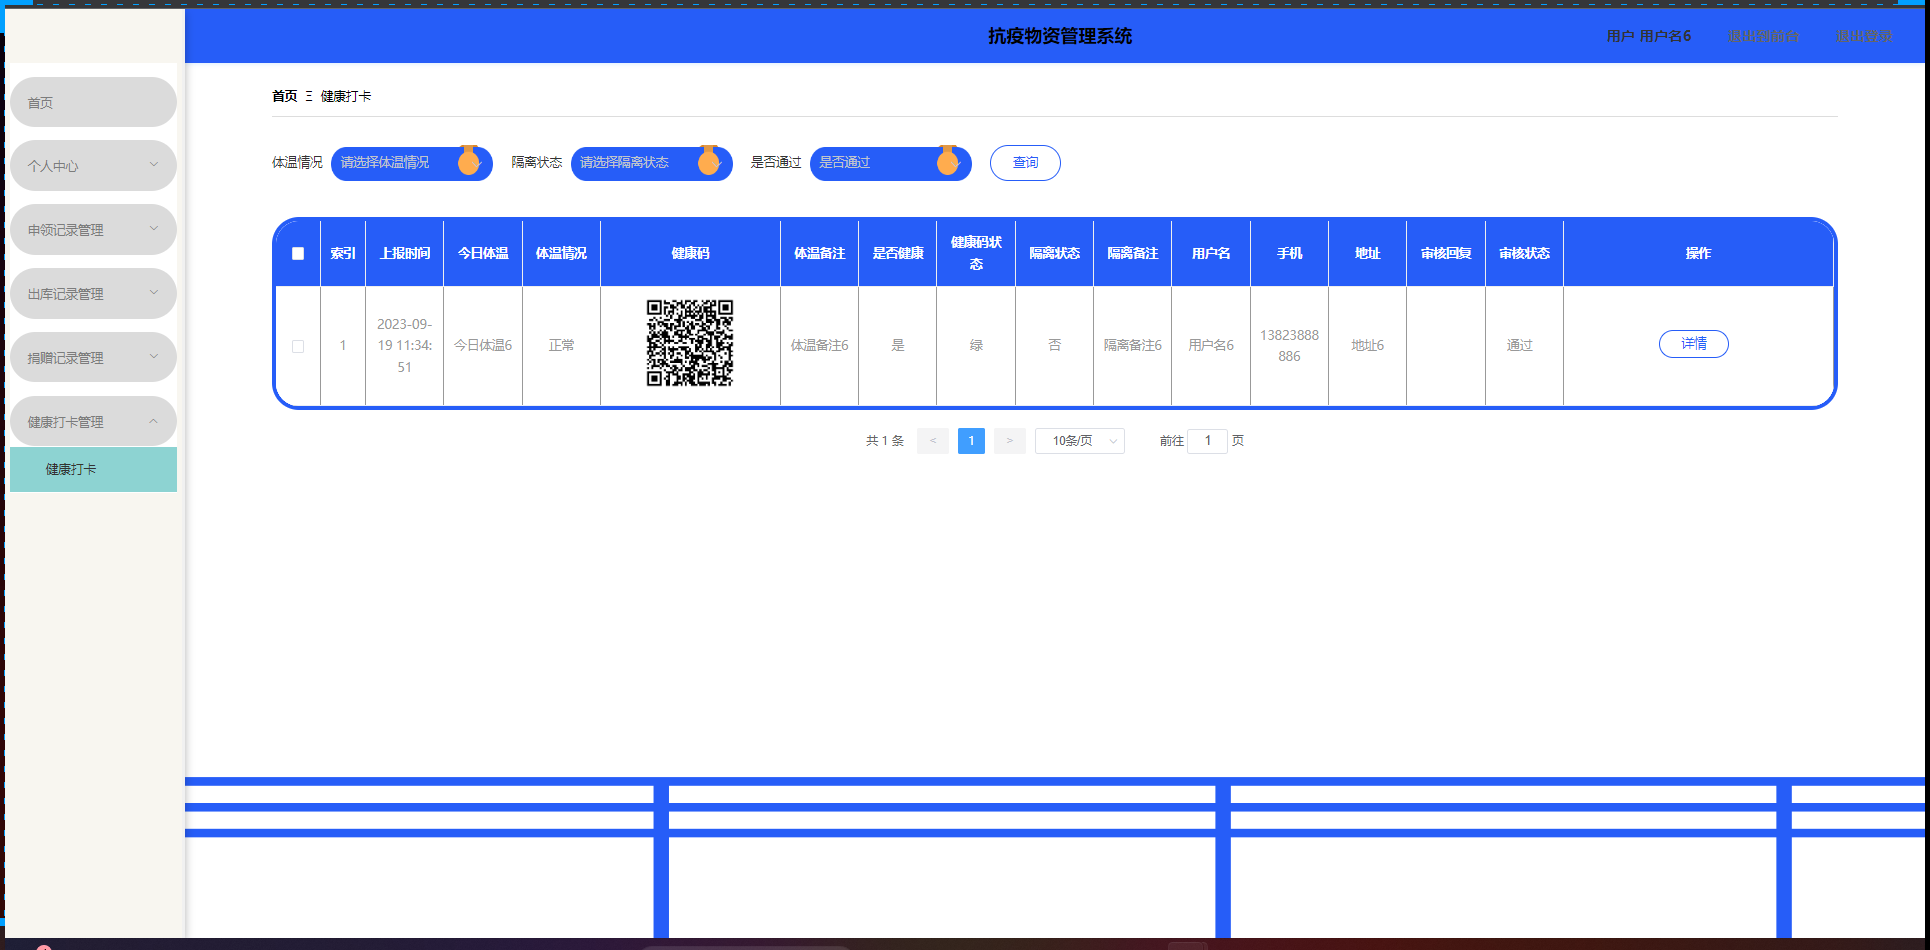Click the 退出登录 link in header
Image resolution: width=1930 pixels, height=950 pixels.
[1863, 36]
